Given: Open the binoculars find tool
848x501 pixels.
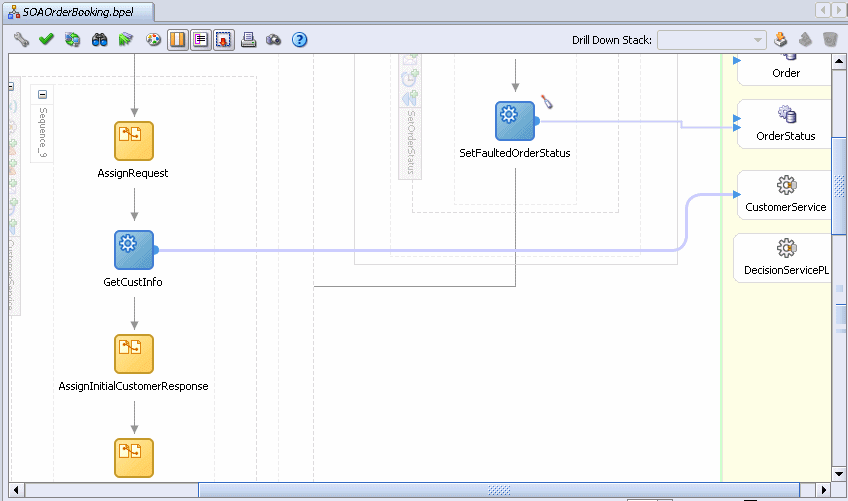Looking at the screenshot, I should click(100, 39).
